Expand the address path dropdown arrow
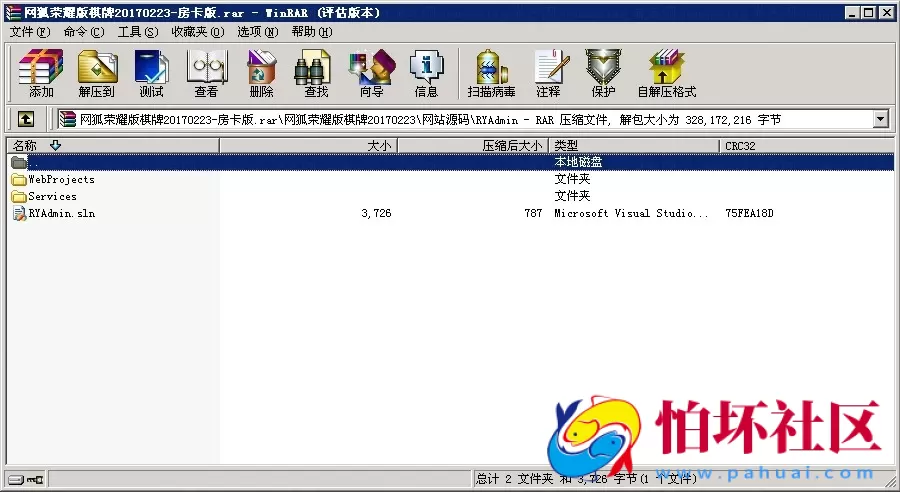 (x=880, y=119)
